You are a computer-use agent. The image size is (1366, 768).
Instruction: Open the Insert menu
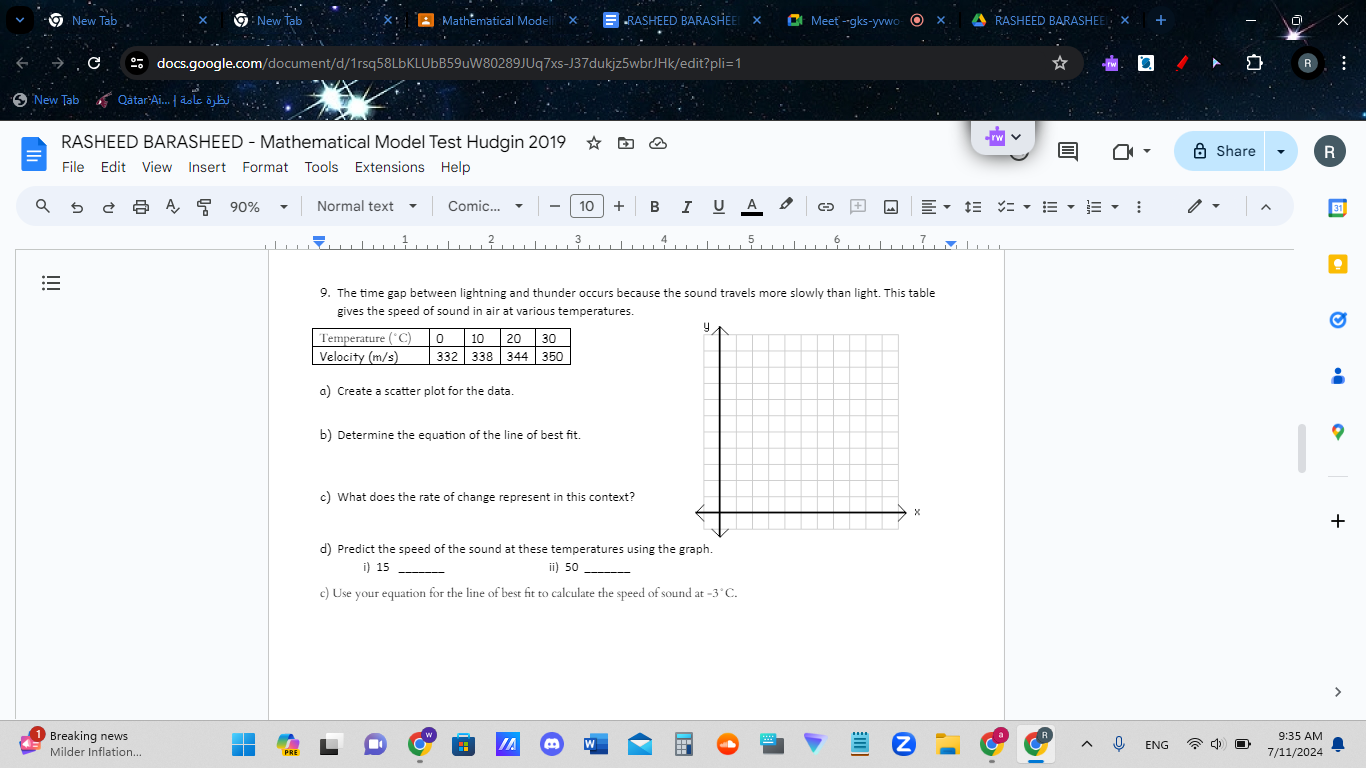click(x=207, y=167)
